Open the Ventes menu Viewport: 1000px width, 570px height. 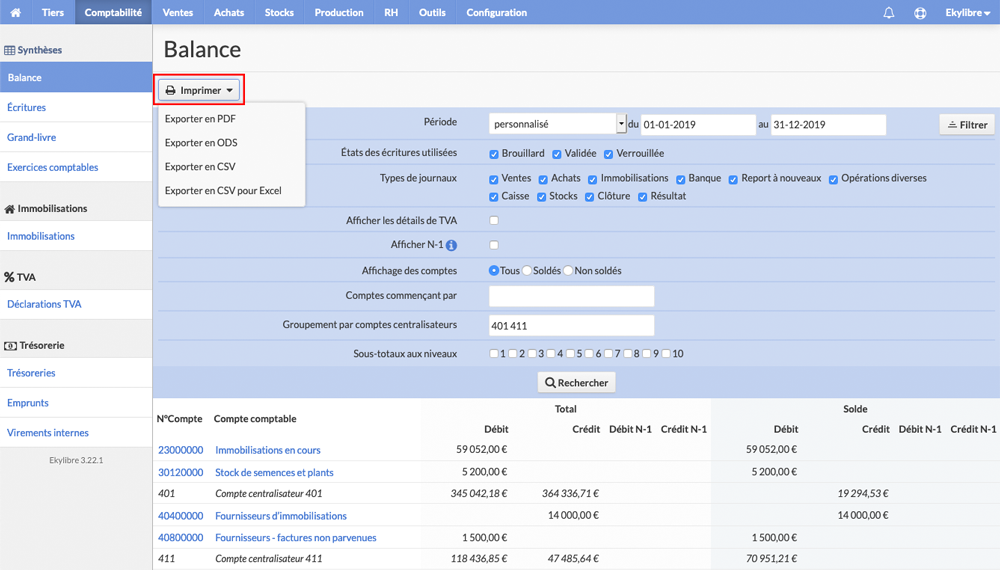coord(177,12)
